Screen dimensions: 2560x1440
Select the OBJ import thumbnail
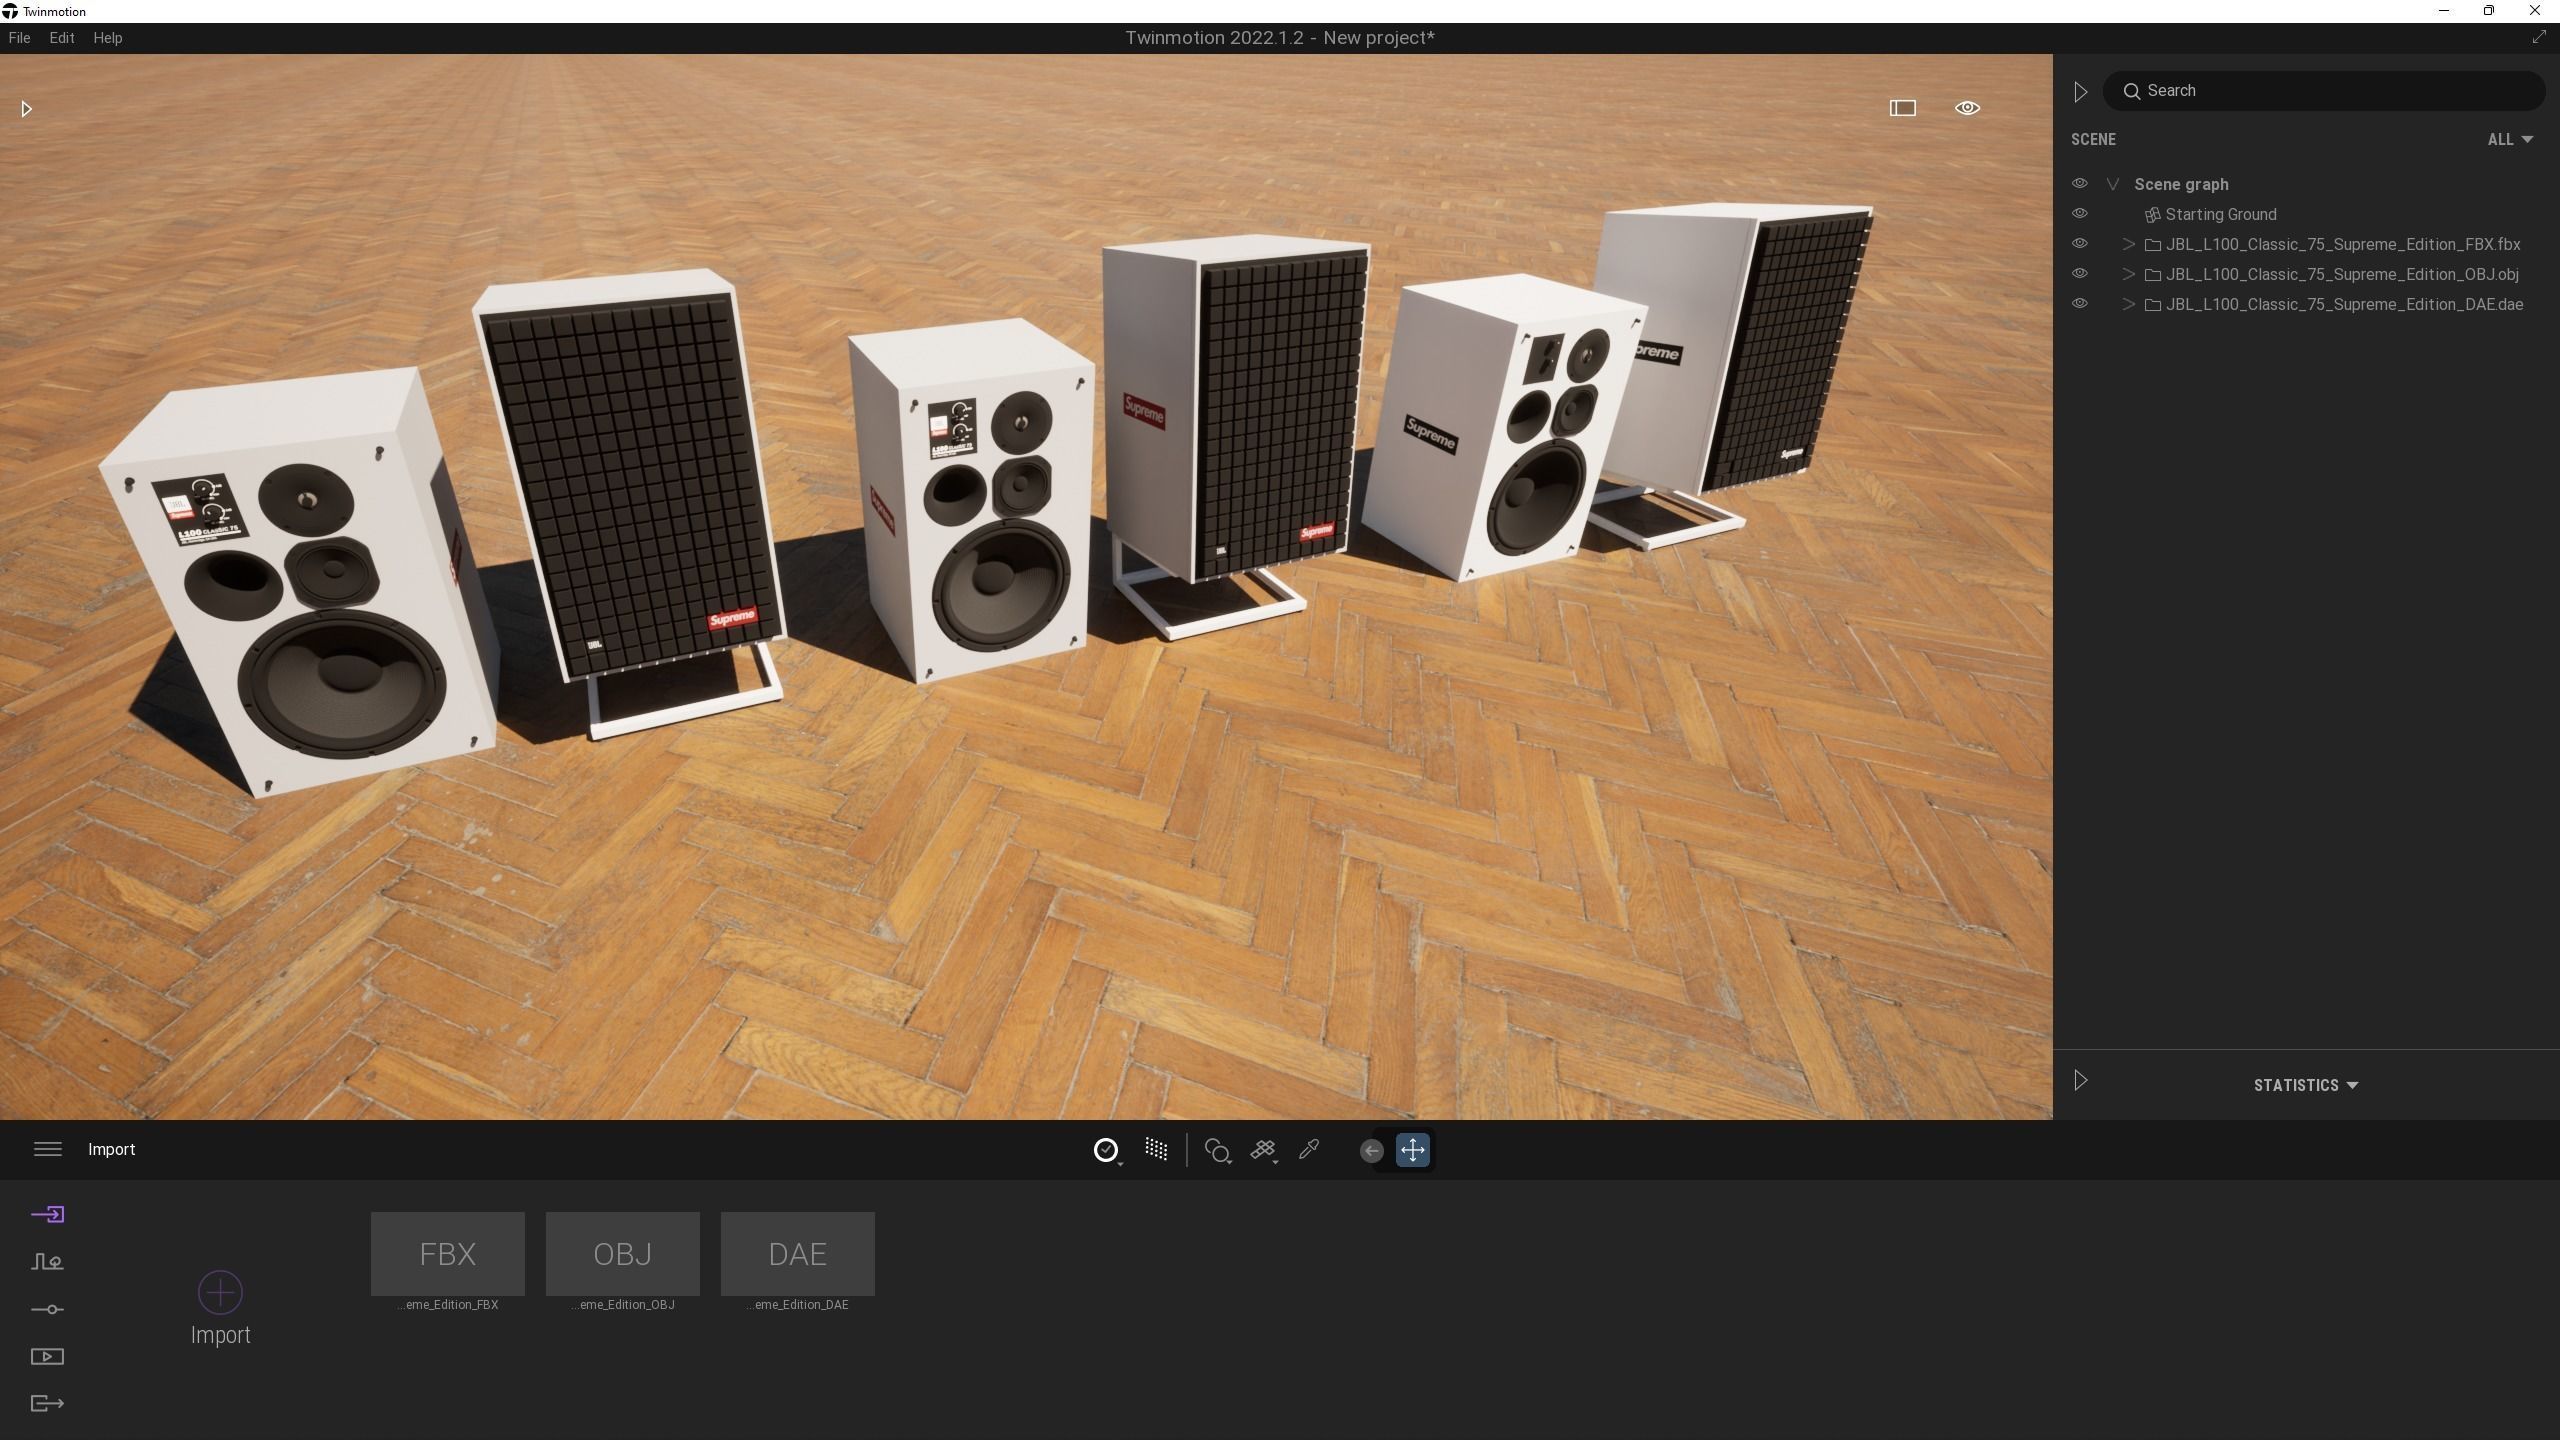coord(622,1254)
